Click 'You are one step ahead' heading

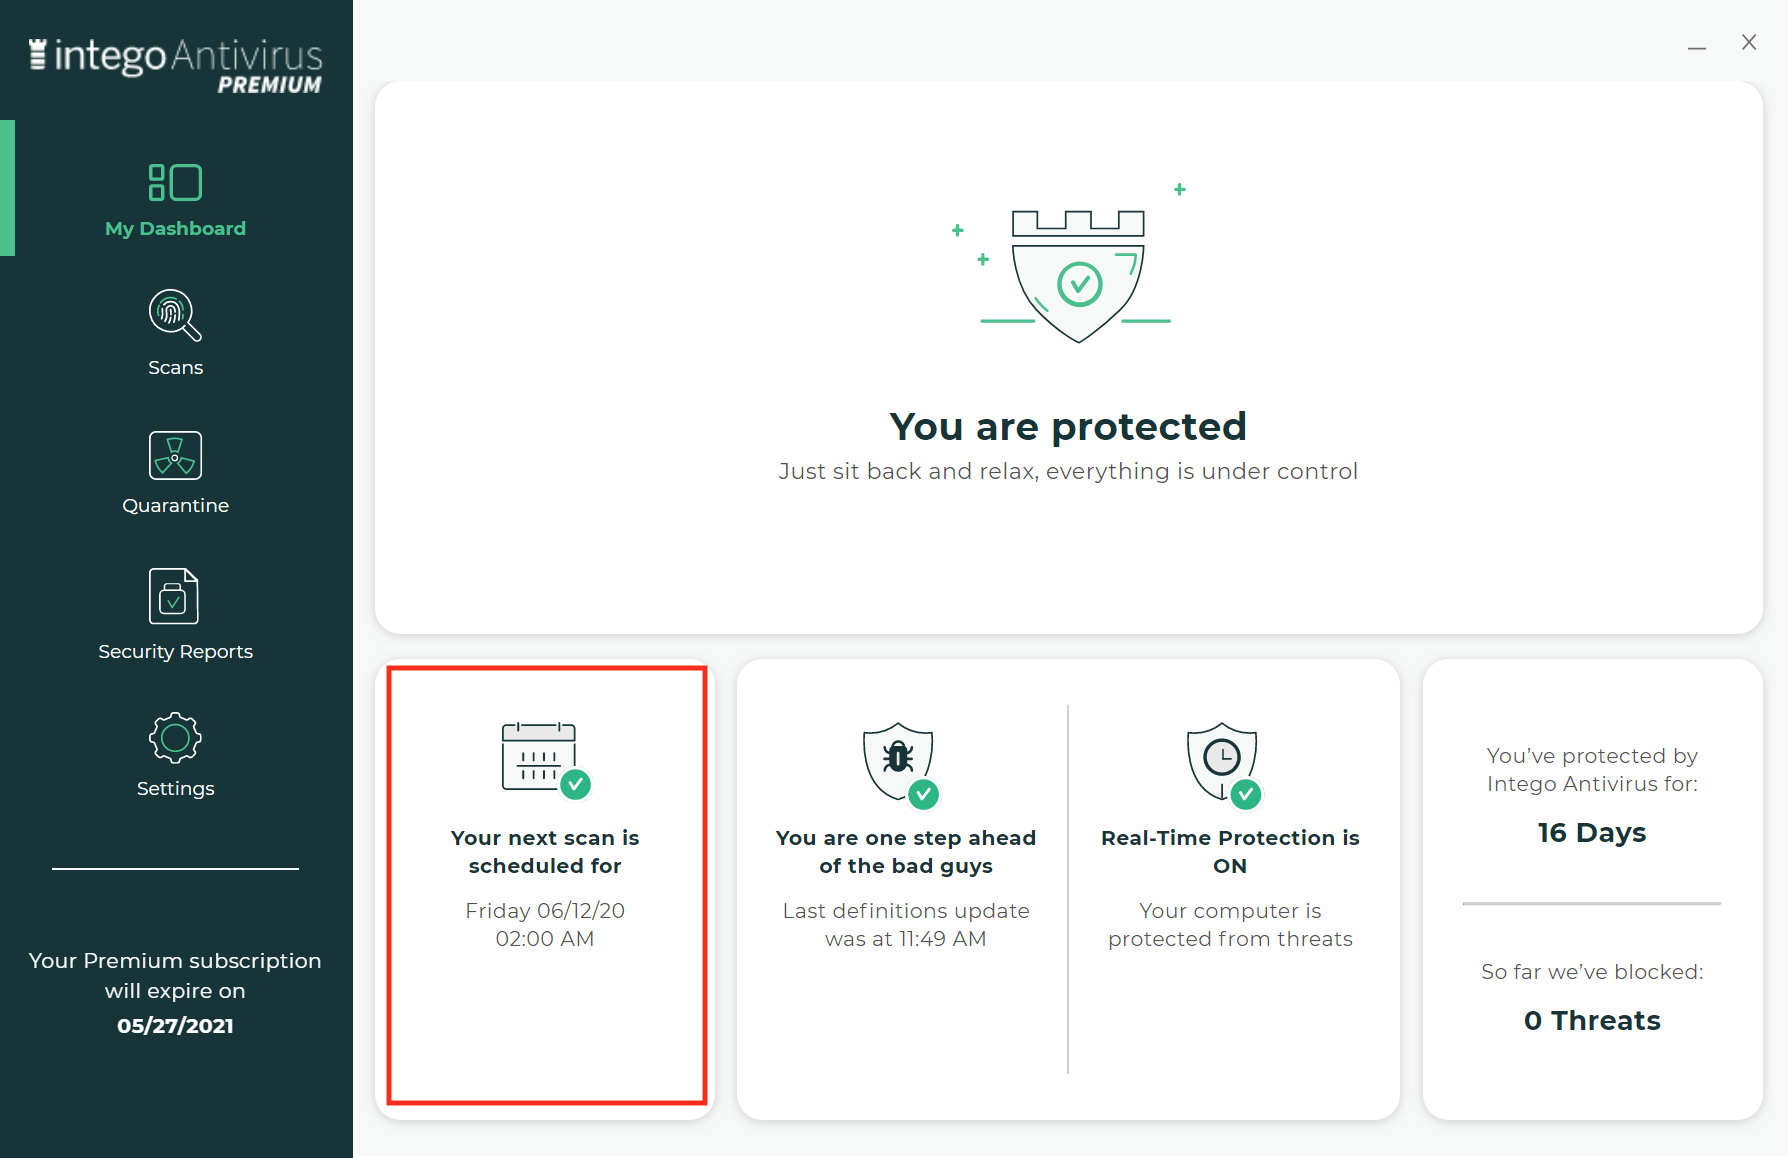[906, 851]
